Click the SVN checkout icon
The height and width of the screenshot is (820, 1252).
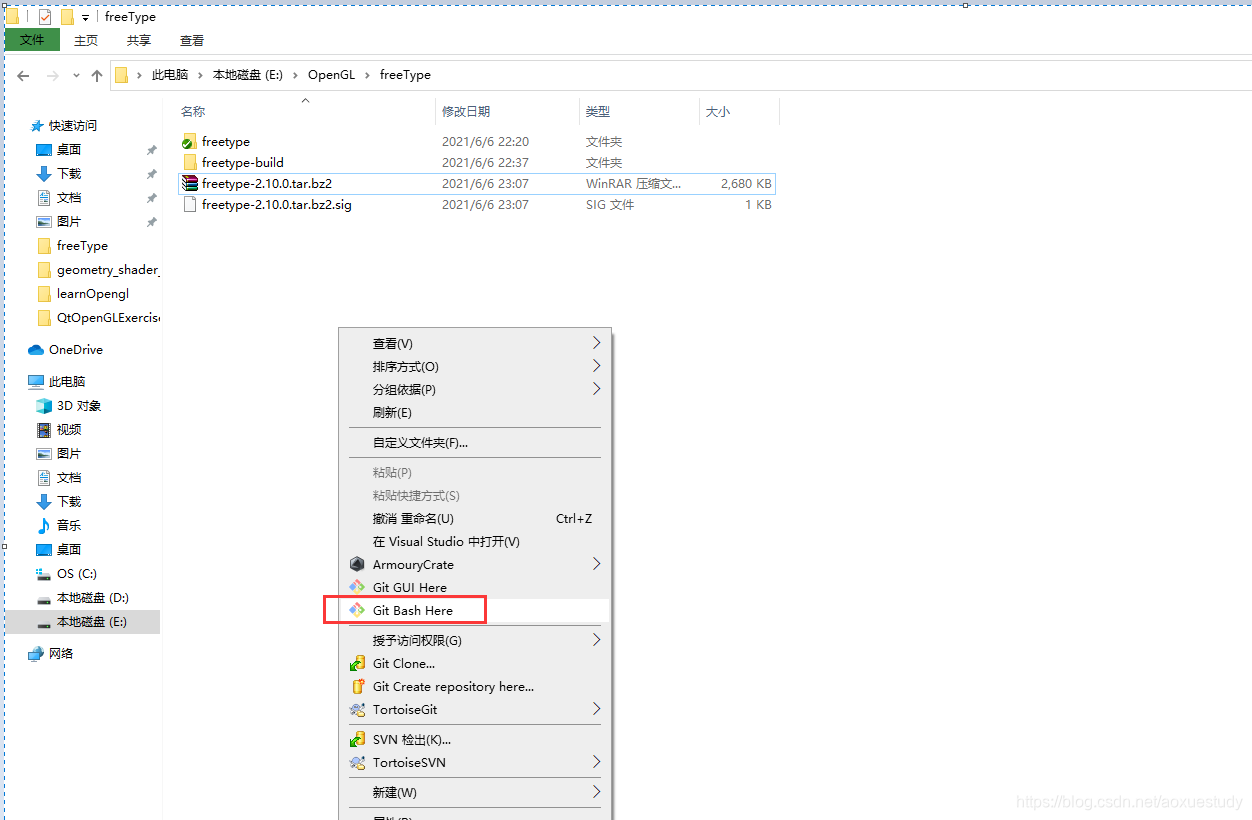357,739
